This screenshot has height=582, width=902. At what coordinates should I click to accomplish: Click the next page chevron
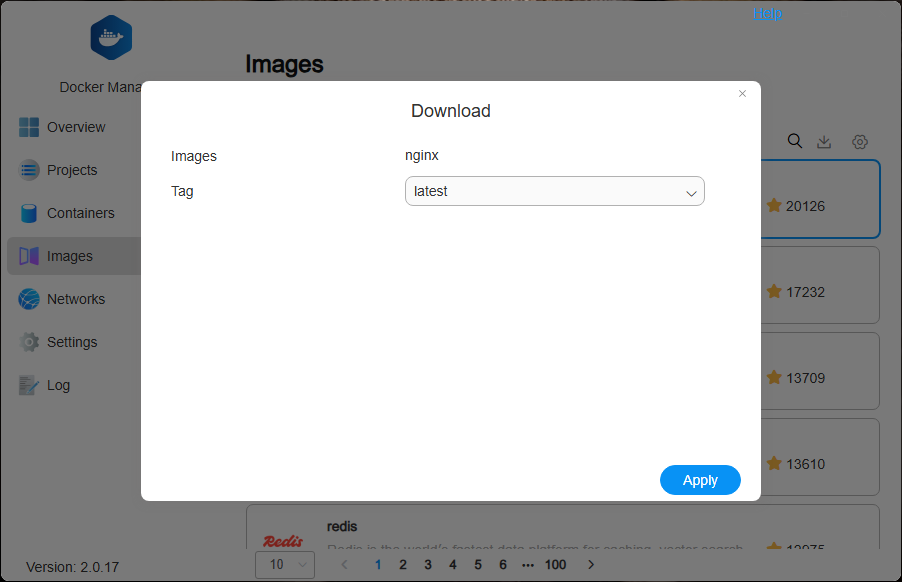(x=590, y=564)
